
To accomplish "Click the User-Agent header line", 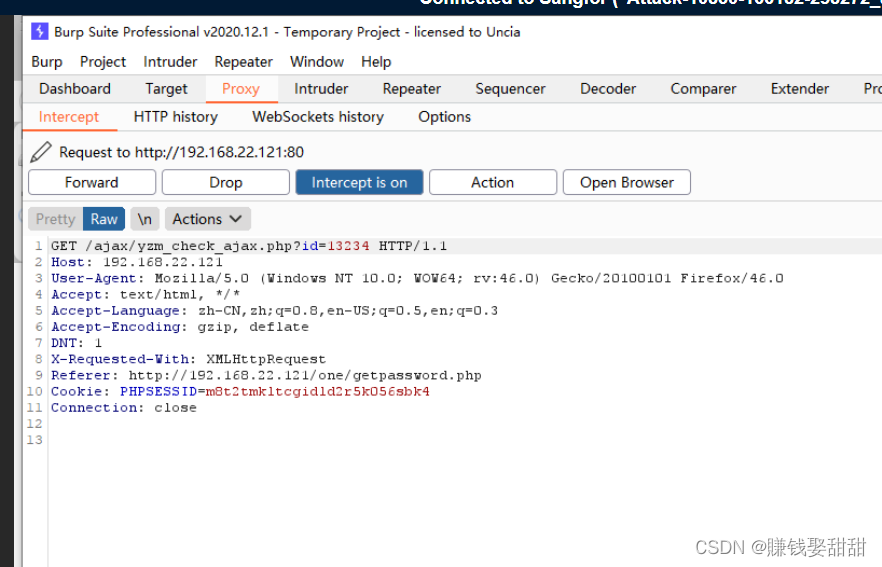I will coord(417,278).
